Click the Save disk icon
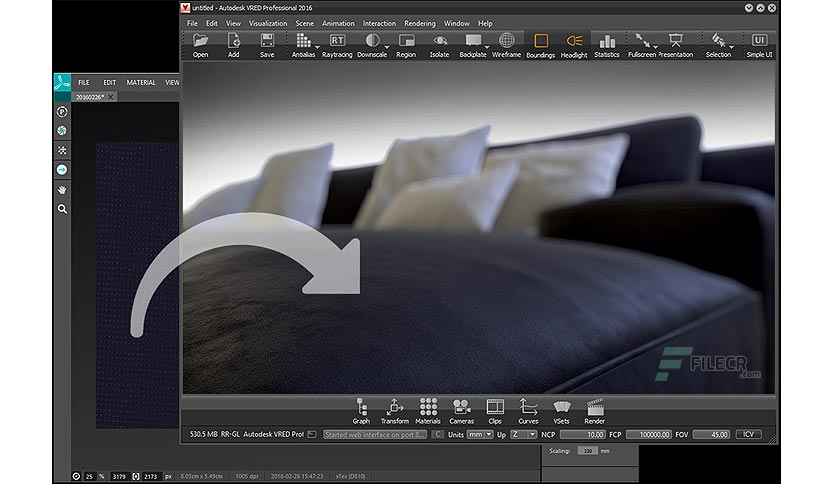836x484 pixels. [x=267, y=41]
